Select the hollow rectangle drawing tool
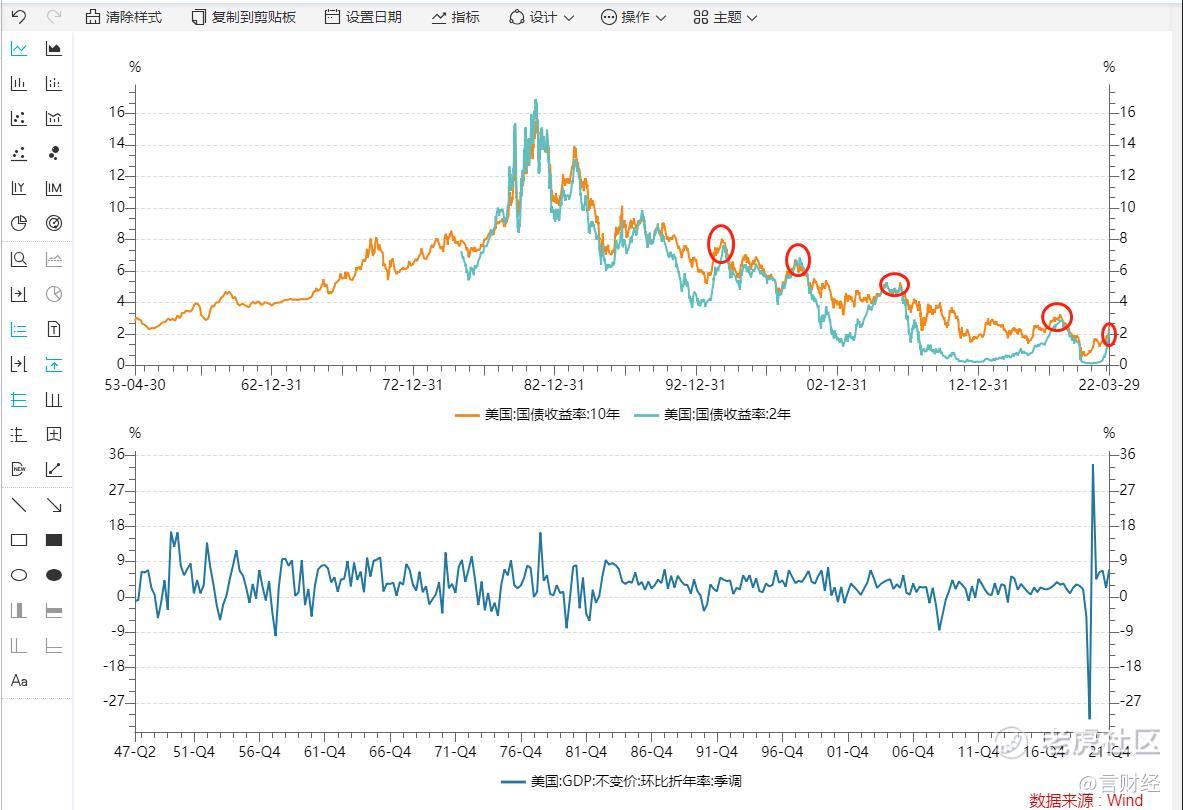Viewport: 1183px width, 810px height. pos(19,540)
